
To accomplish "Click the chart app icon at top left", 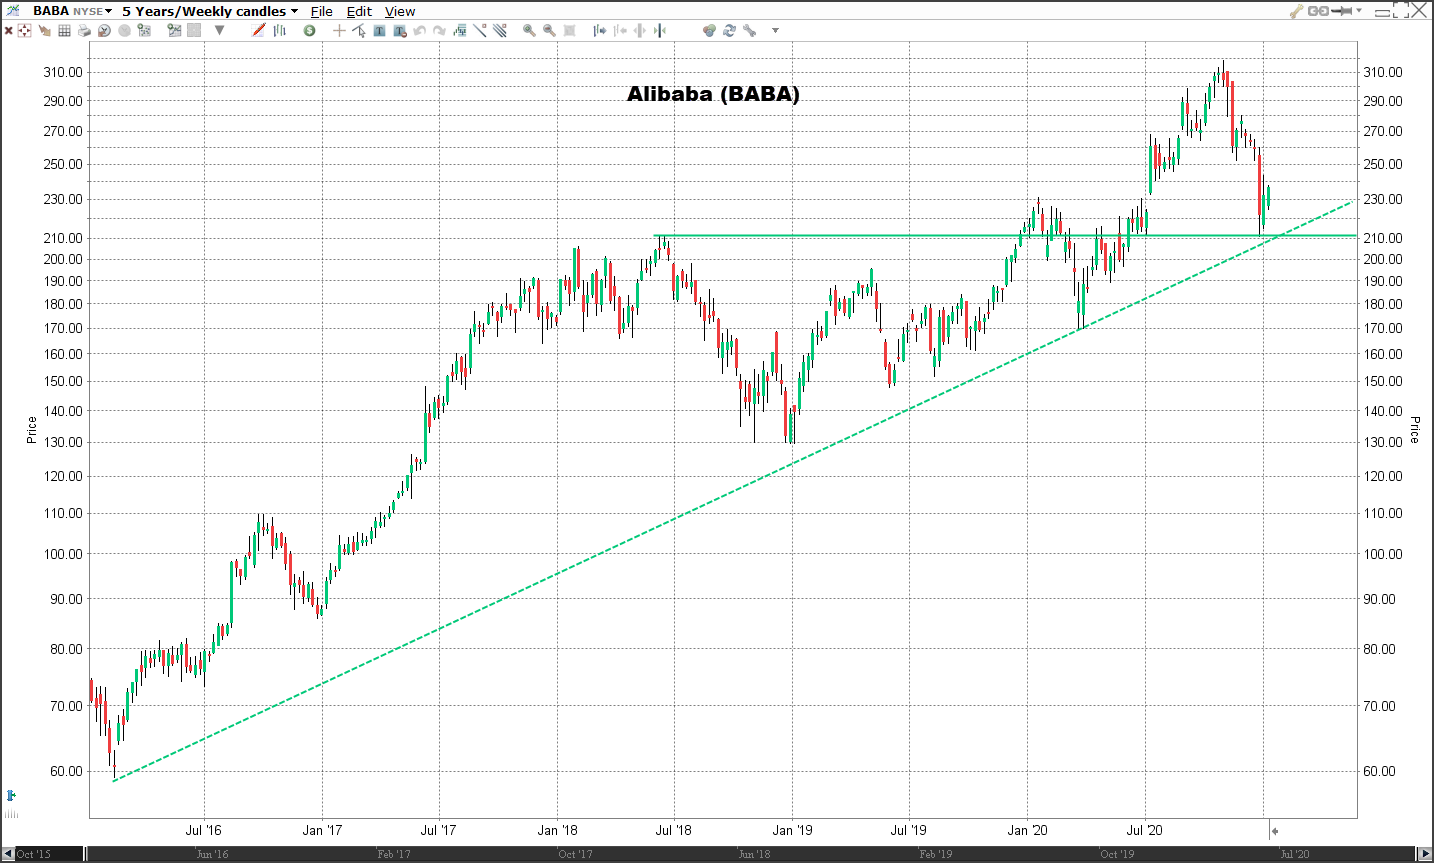I will [x=13, y=10].
